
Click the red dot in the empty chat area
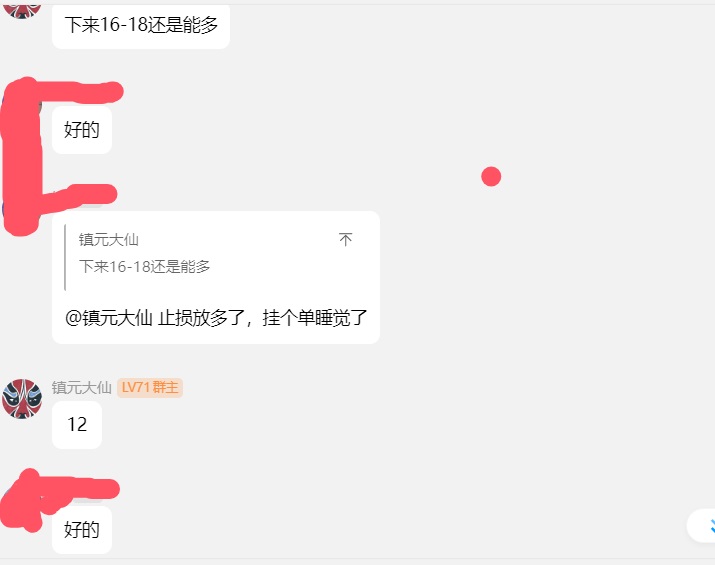click(491, 177)
